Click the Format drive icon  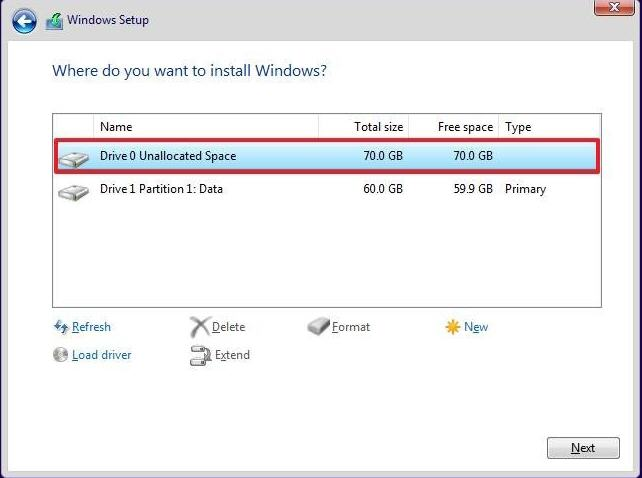(x=319, y=326)
